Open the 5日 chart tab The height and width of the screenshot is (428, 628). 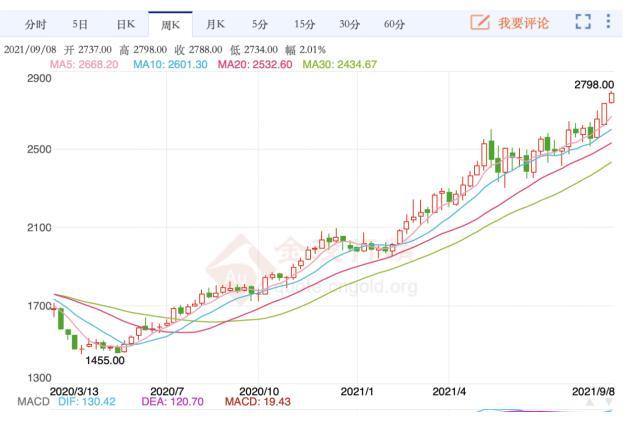pyautogui.click(x=80, y=25)
